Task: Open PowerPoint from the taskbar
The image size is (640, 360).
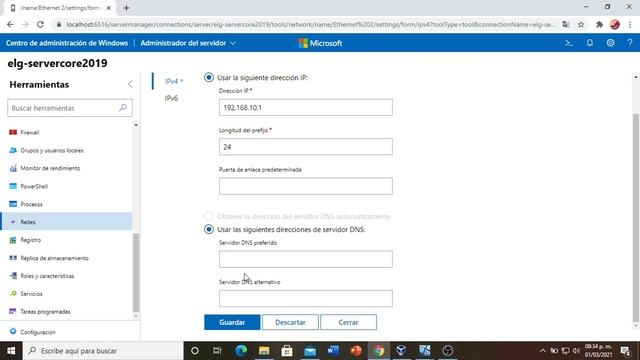Action: (356, 351)
